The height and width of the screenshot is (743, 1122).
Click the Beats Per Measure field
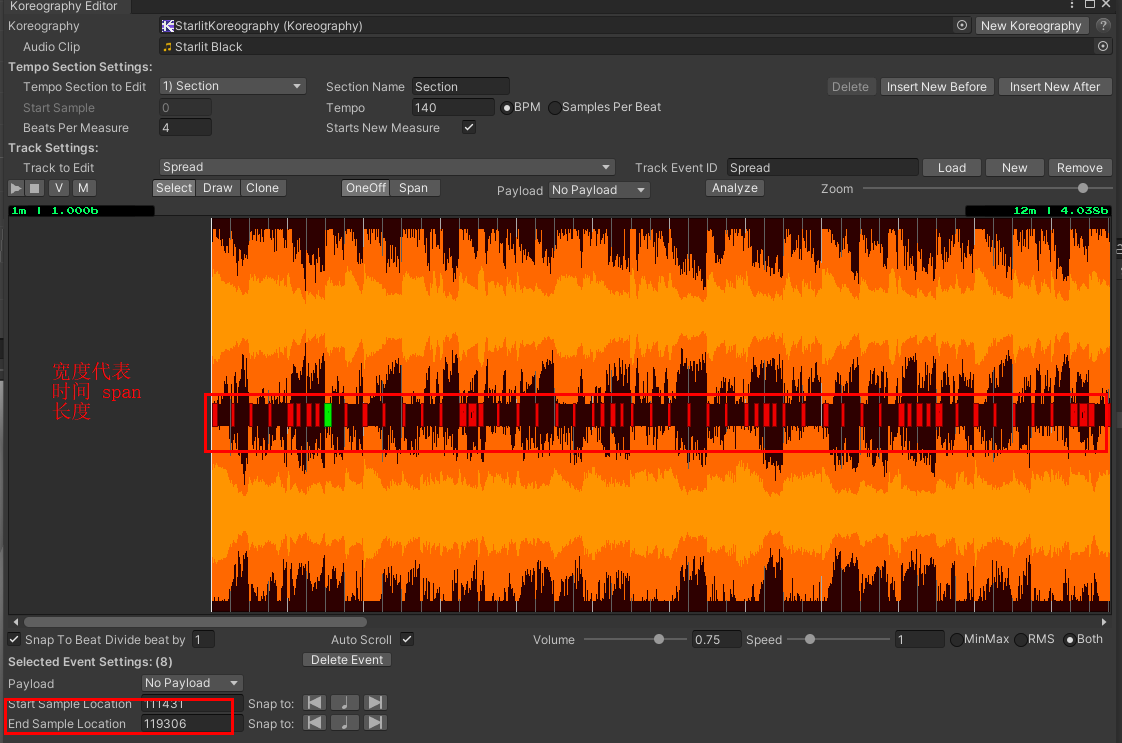click(185, 127)
